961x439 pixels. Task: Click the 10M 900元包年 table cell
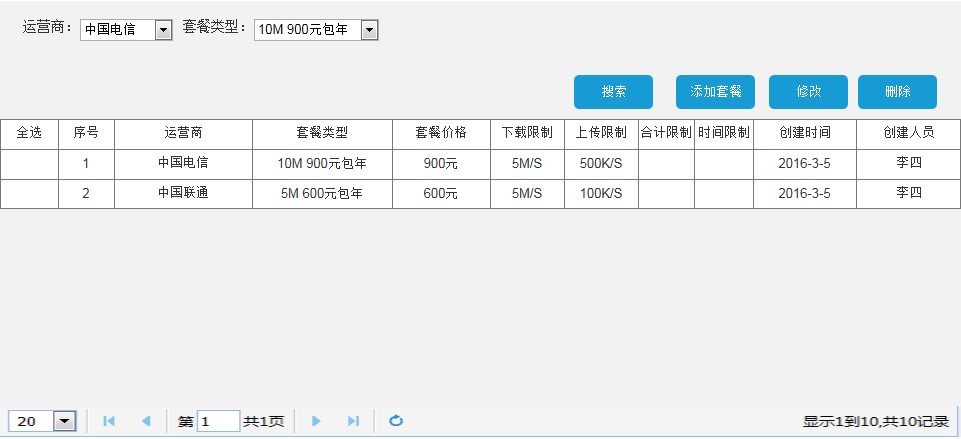[x=322, y=164]
